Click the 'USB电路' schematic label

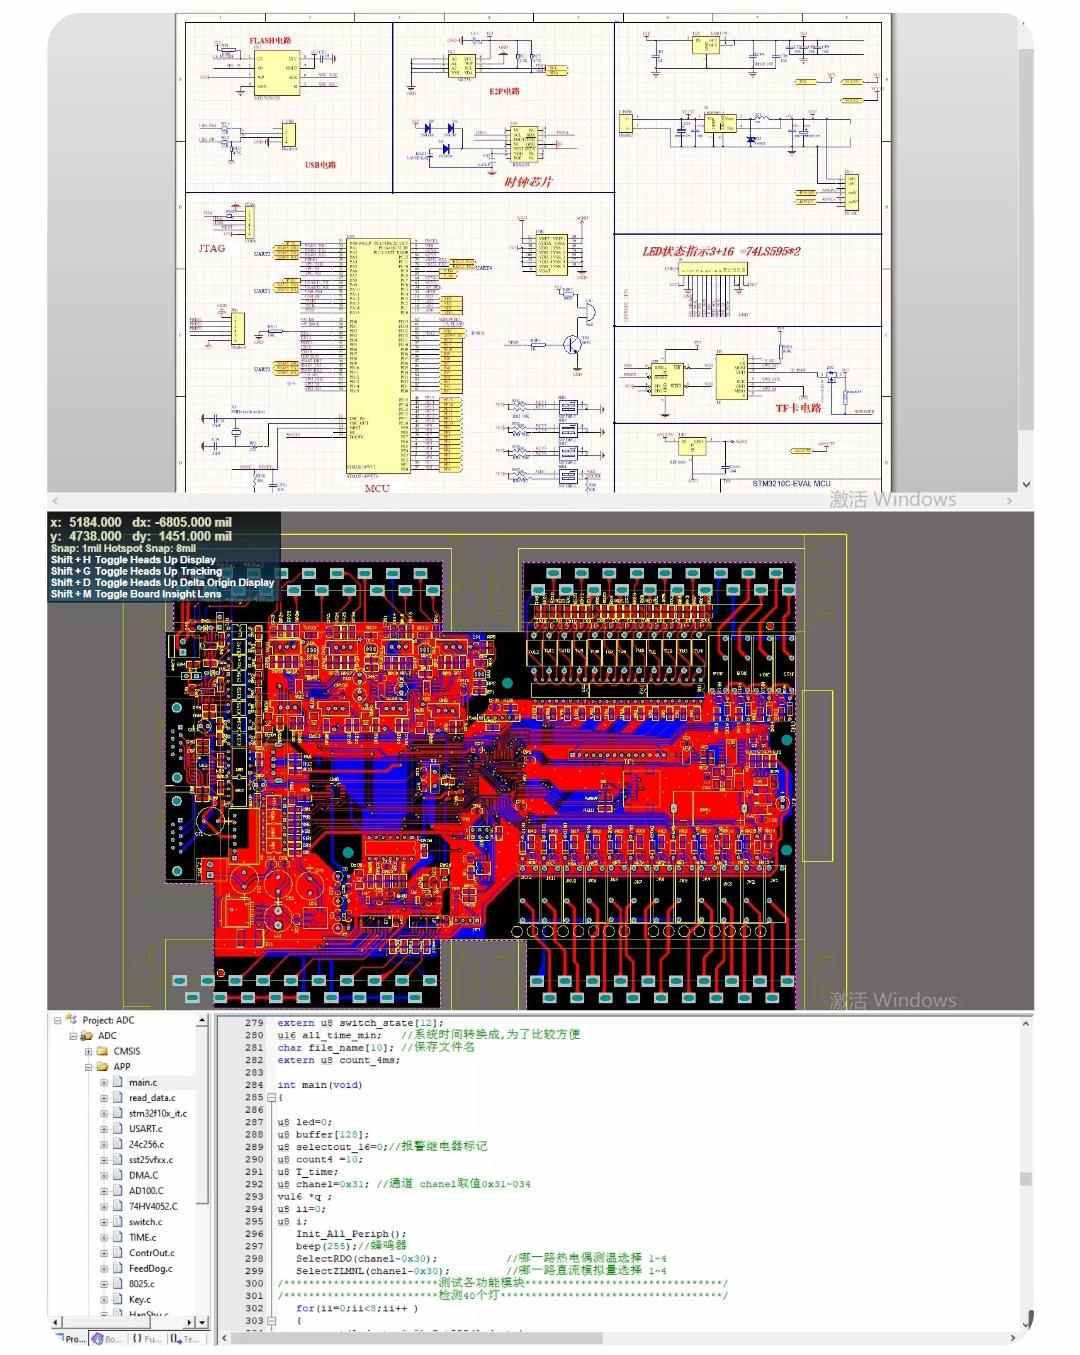tap(321, 165)
